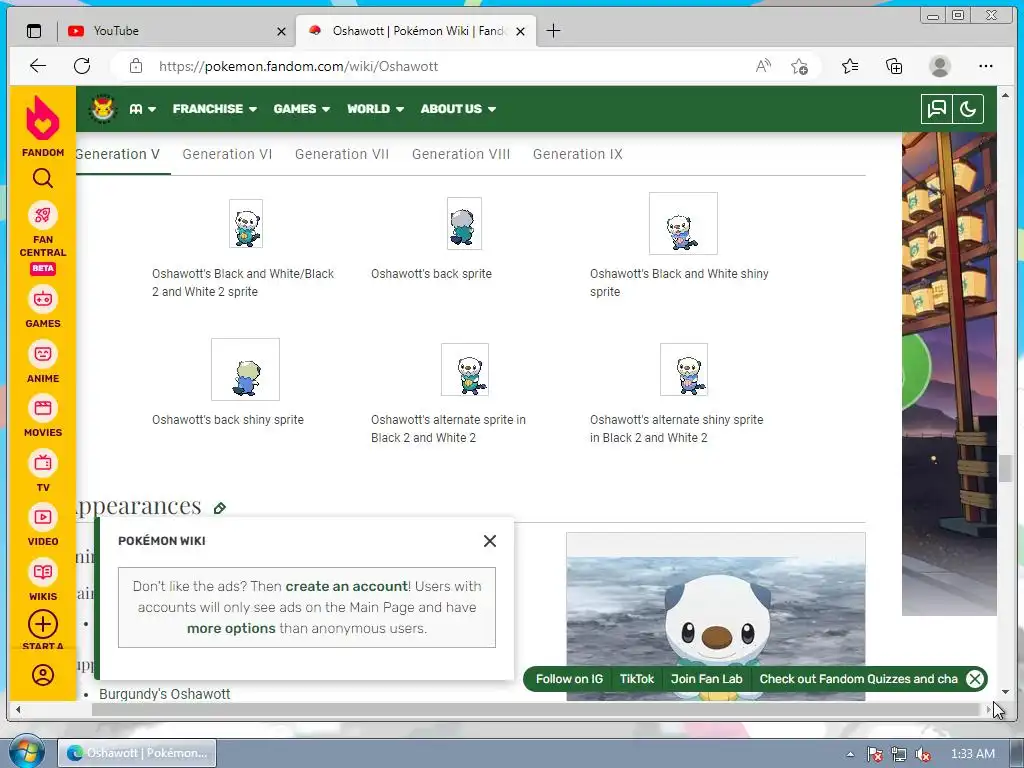Select the Generation V sprite tab
This screenshot has width=1024, height=768.
(x=118, y=154)
